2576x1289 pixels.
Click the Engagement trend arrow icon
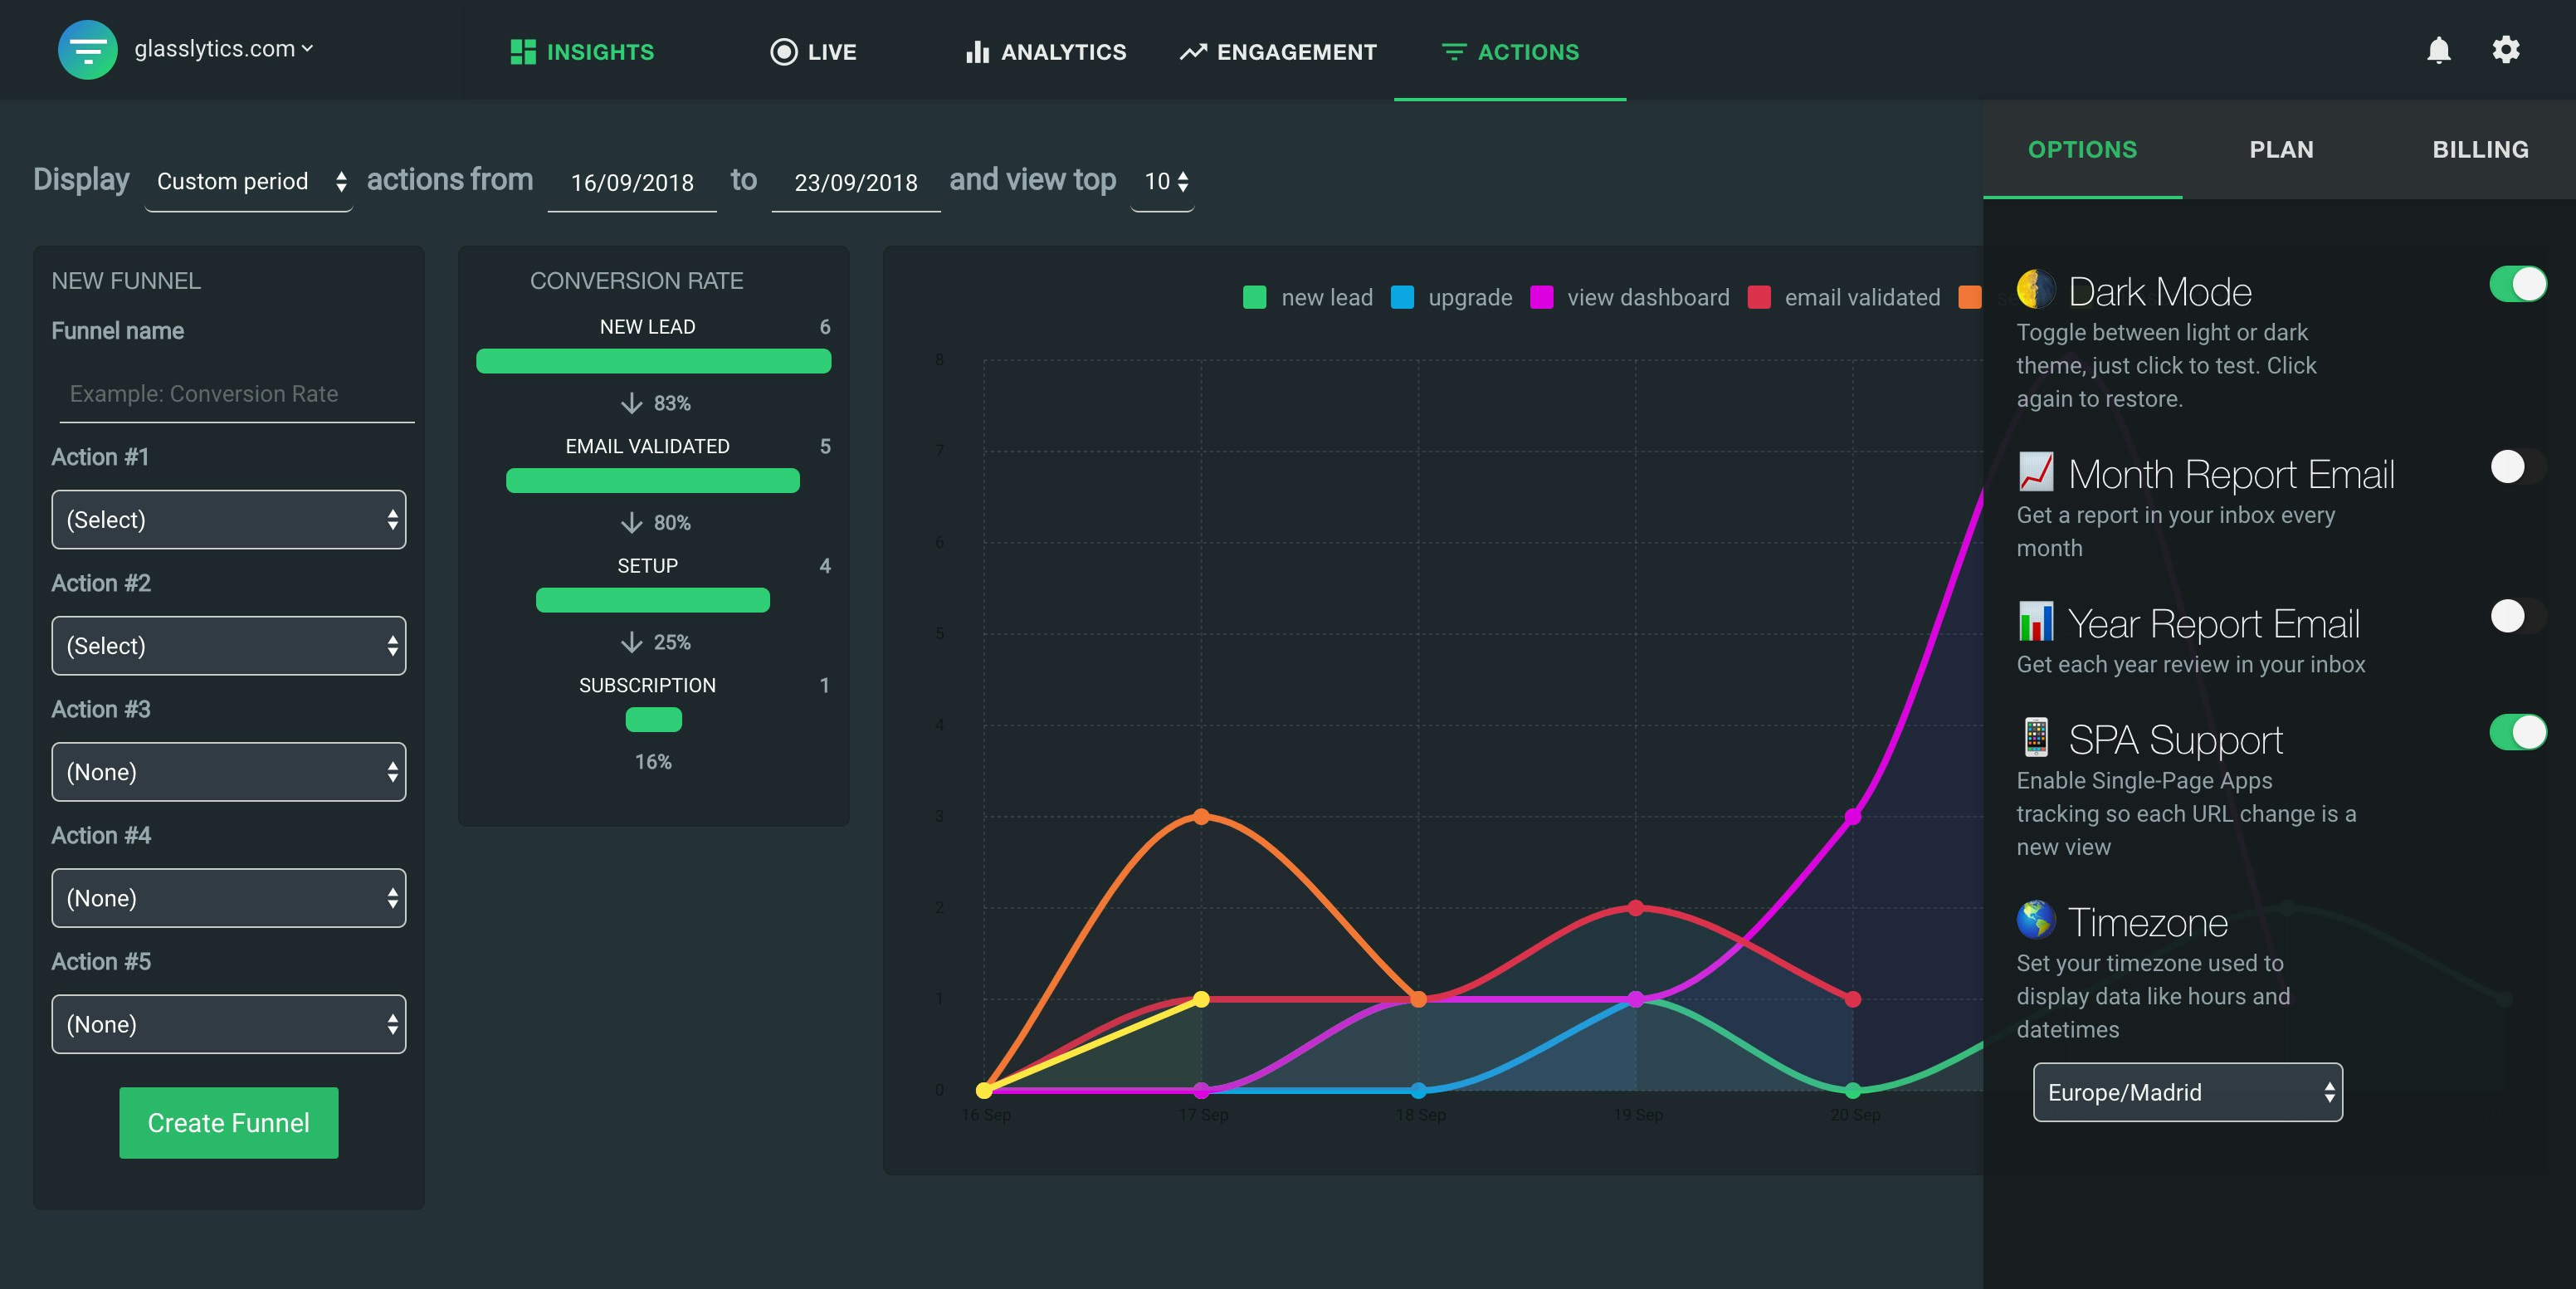coord(1192,52)
